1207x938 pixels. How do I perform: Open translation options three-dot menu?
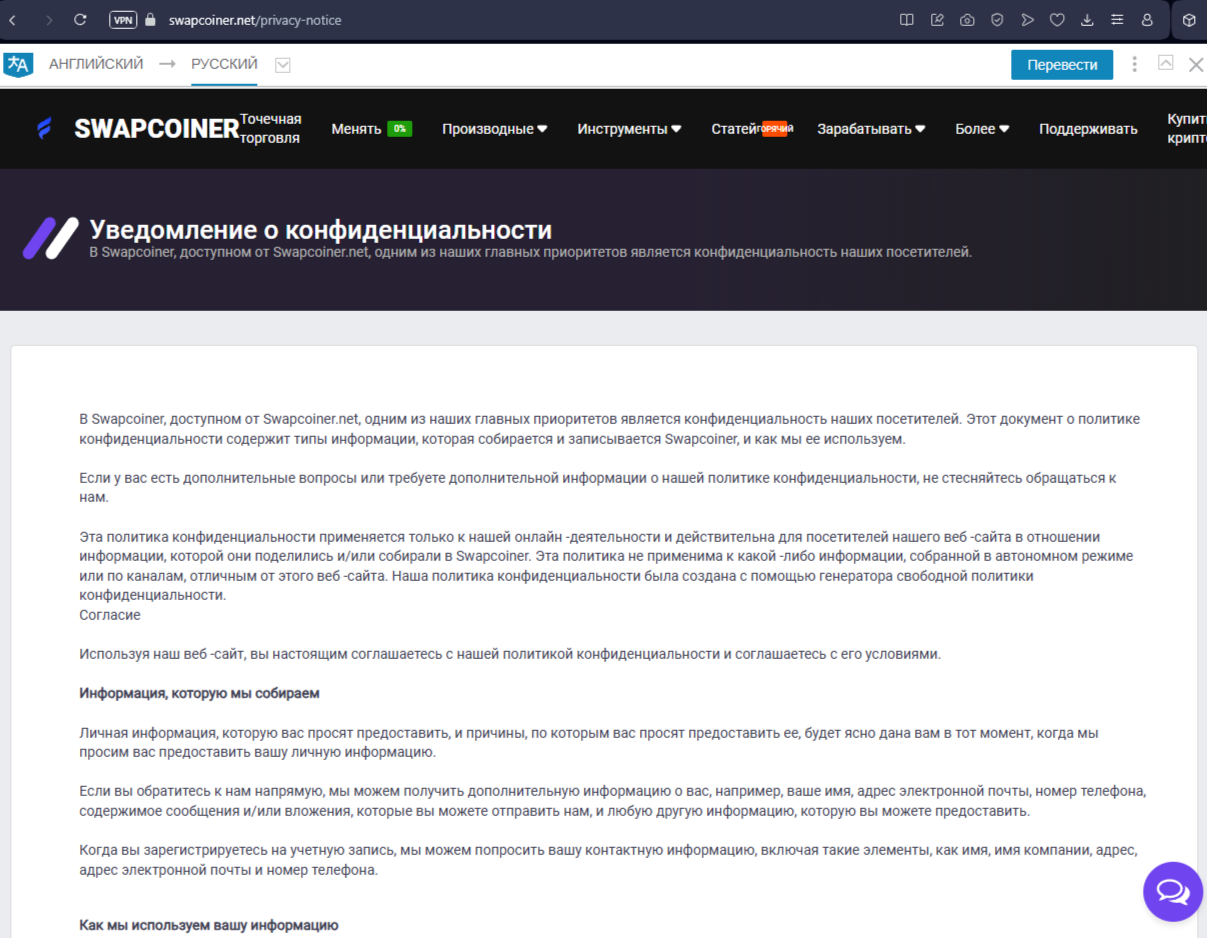point(1134,64)
